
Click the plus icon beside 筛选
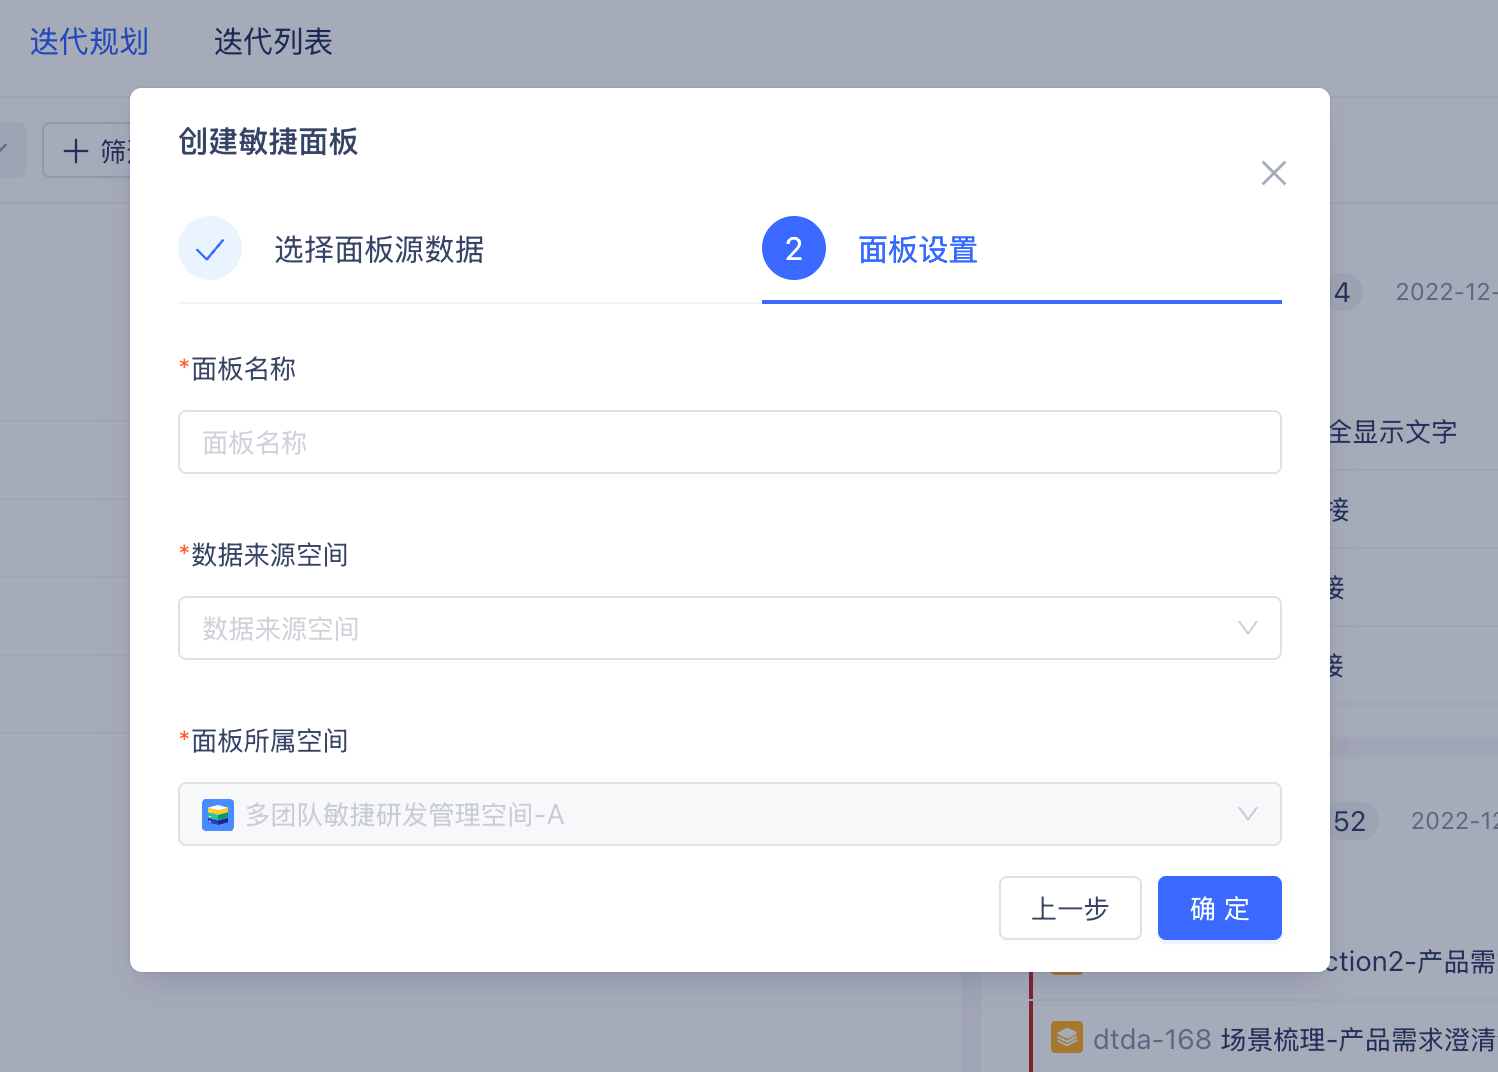[x=76, y=151]
